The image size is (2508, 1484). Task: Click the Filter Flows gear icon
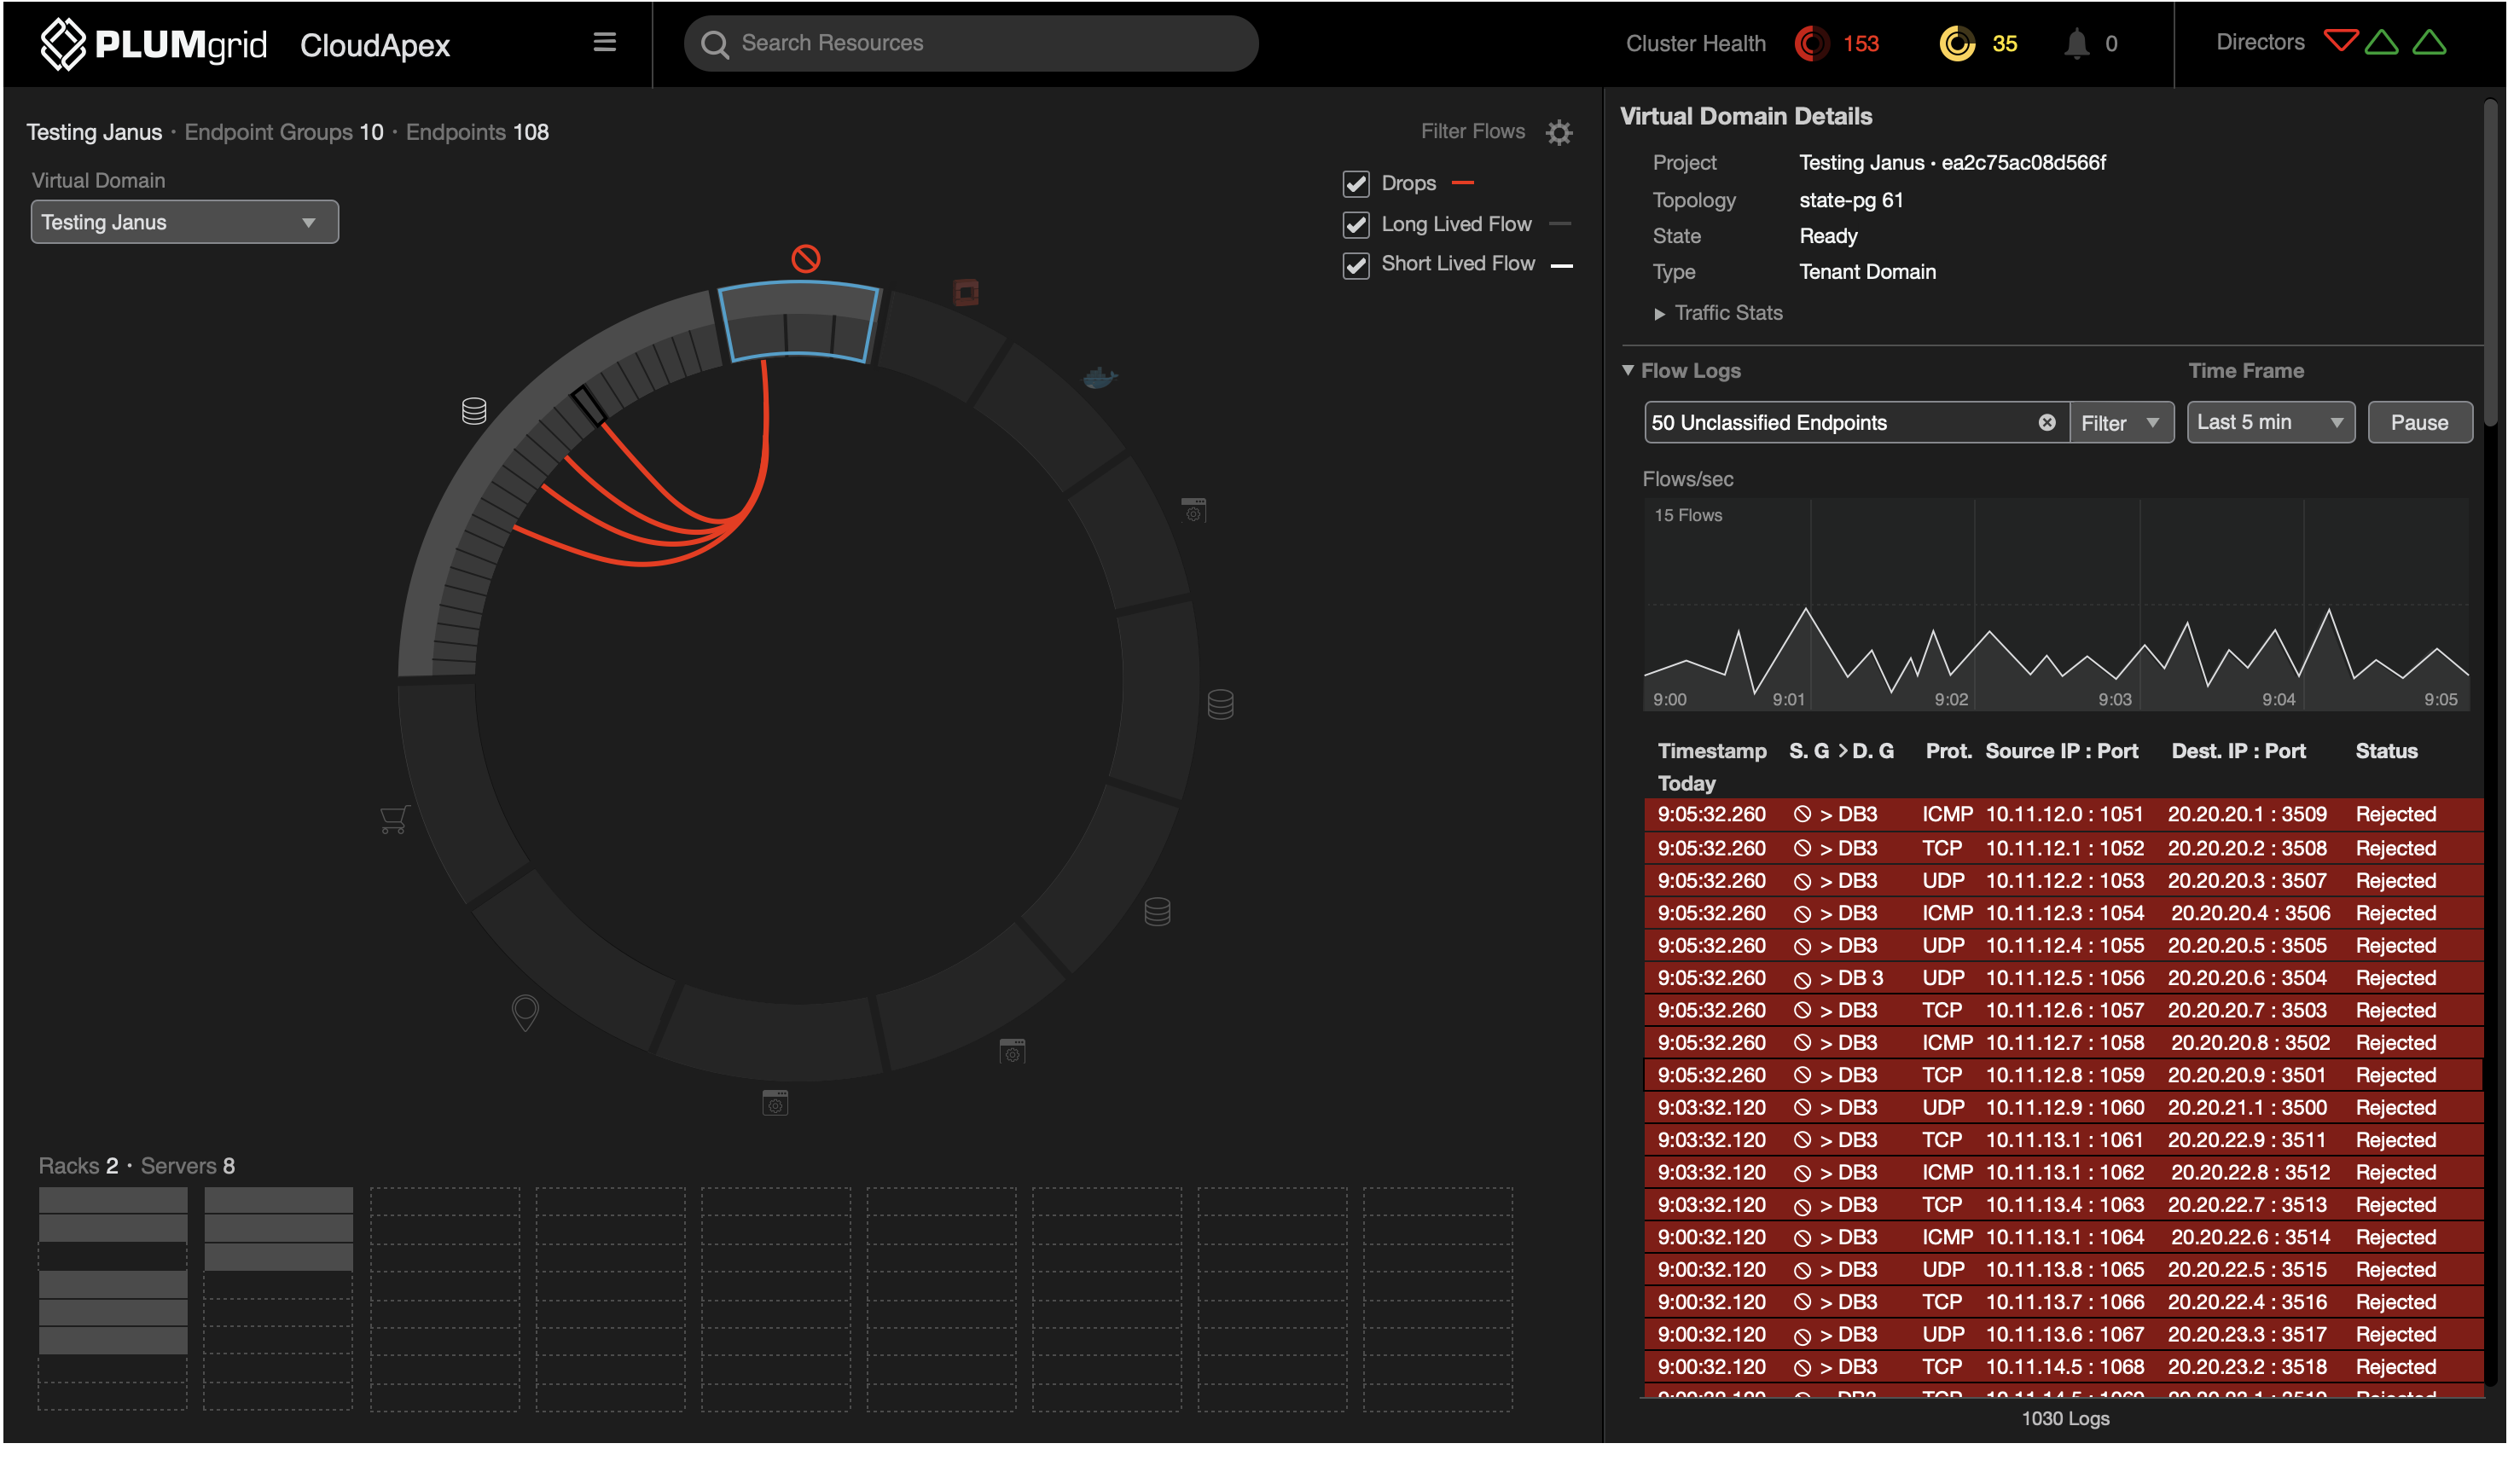[1559, 132]
